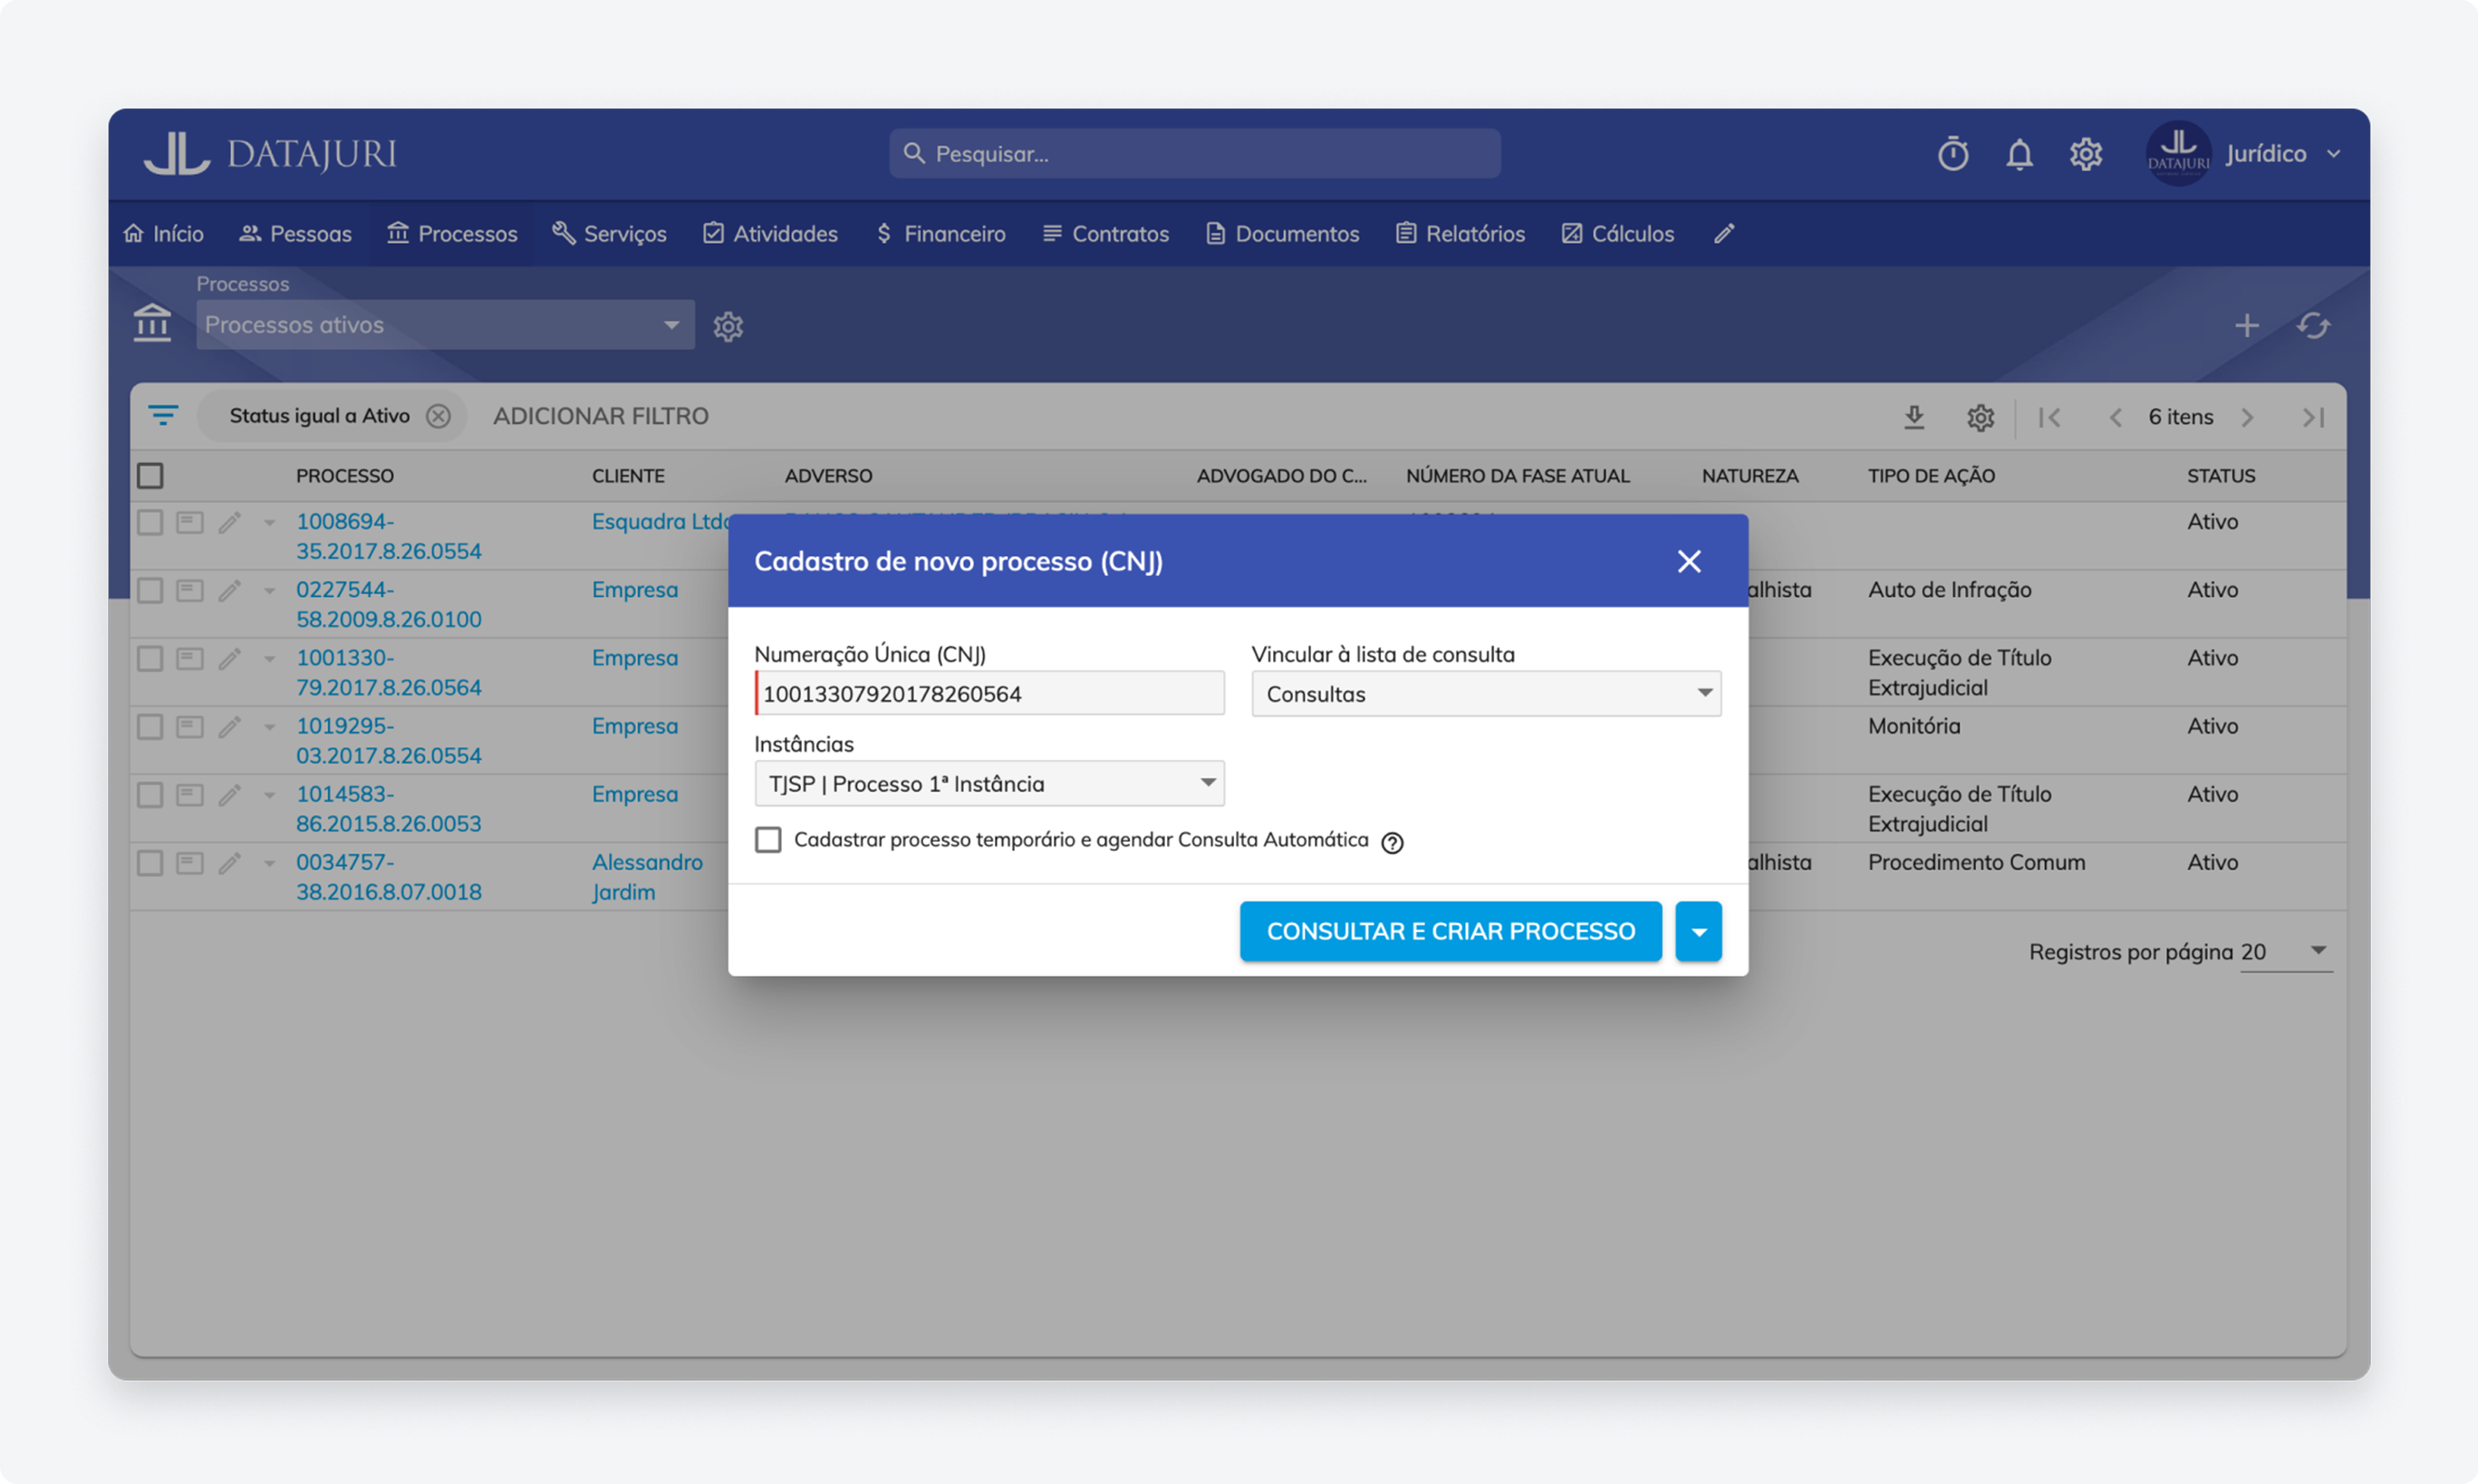Toggle the select-all checkbox in table header
The image size is (2478, 1484).
click(x=150, y=476)
